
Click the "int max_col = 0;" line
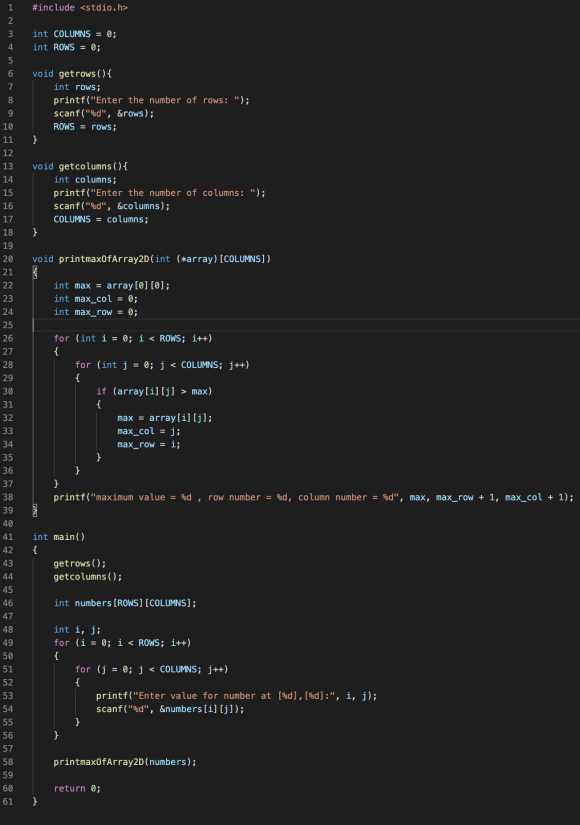tap(96, 298)
